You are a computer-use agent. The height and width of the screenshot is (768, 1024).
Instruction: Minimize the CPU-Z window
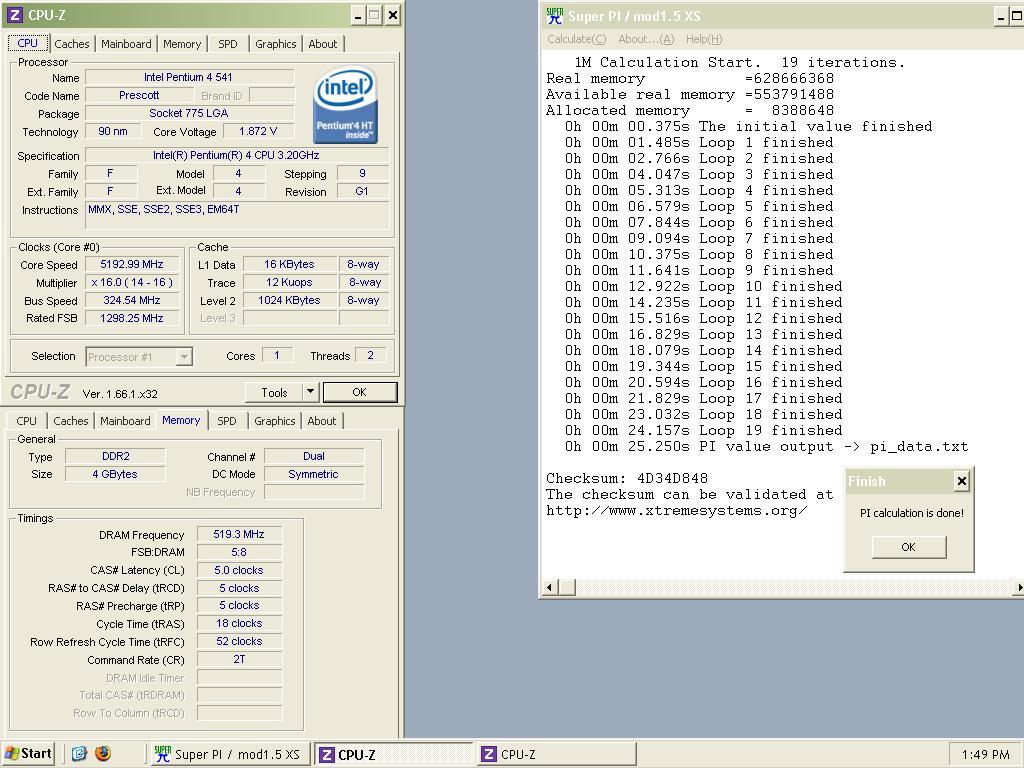357,16
